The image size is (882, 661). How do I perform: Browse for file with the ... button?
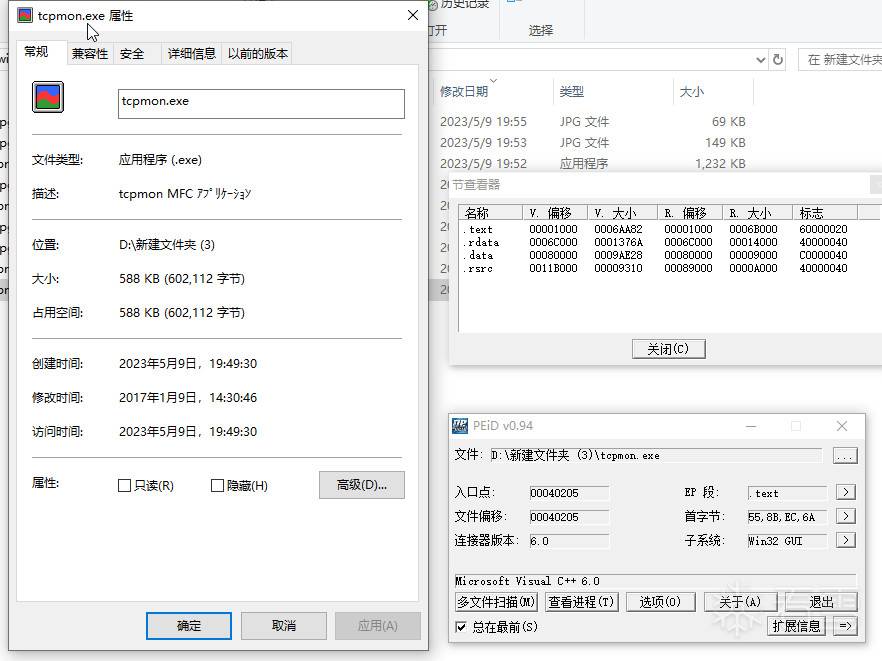point(845,455)
